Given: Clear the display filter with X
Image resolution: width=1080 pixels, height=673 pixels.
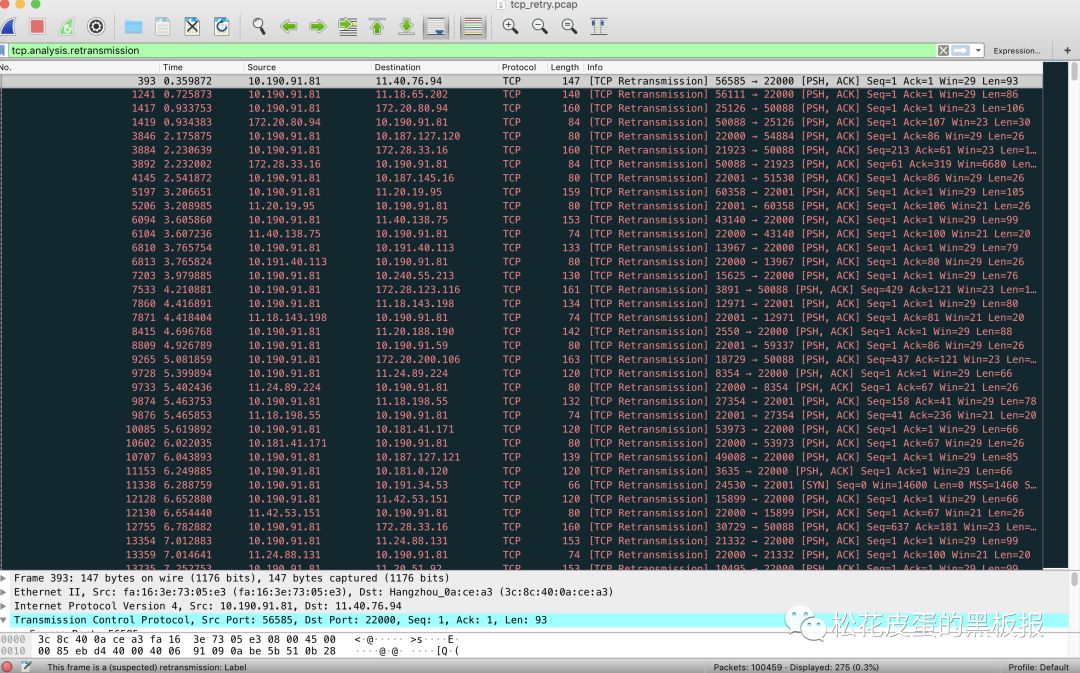Looking at the screenshot, I should point(943,50).
